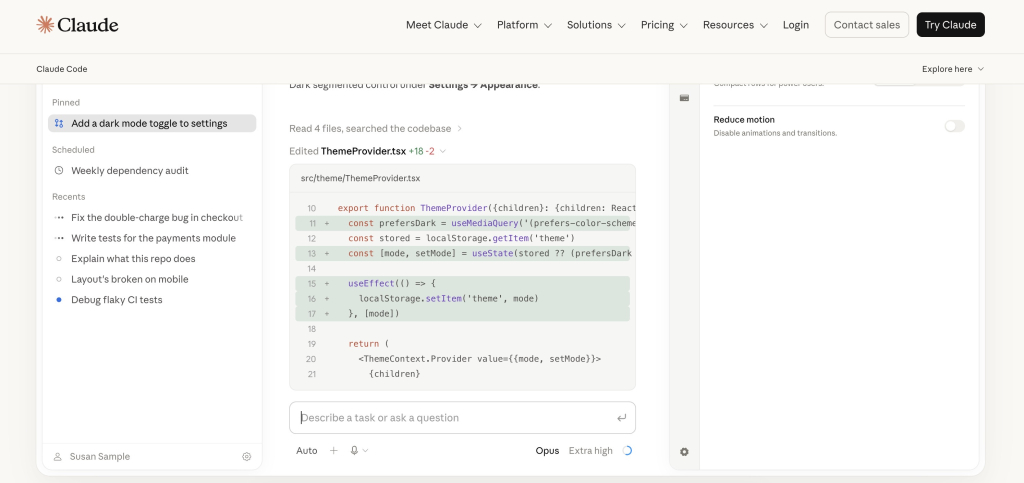Select the Opus model picker
Image resolution: width=1024 pixels, height=483 pixels.
point(547,451)
